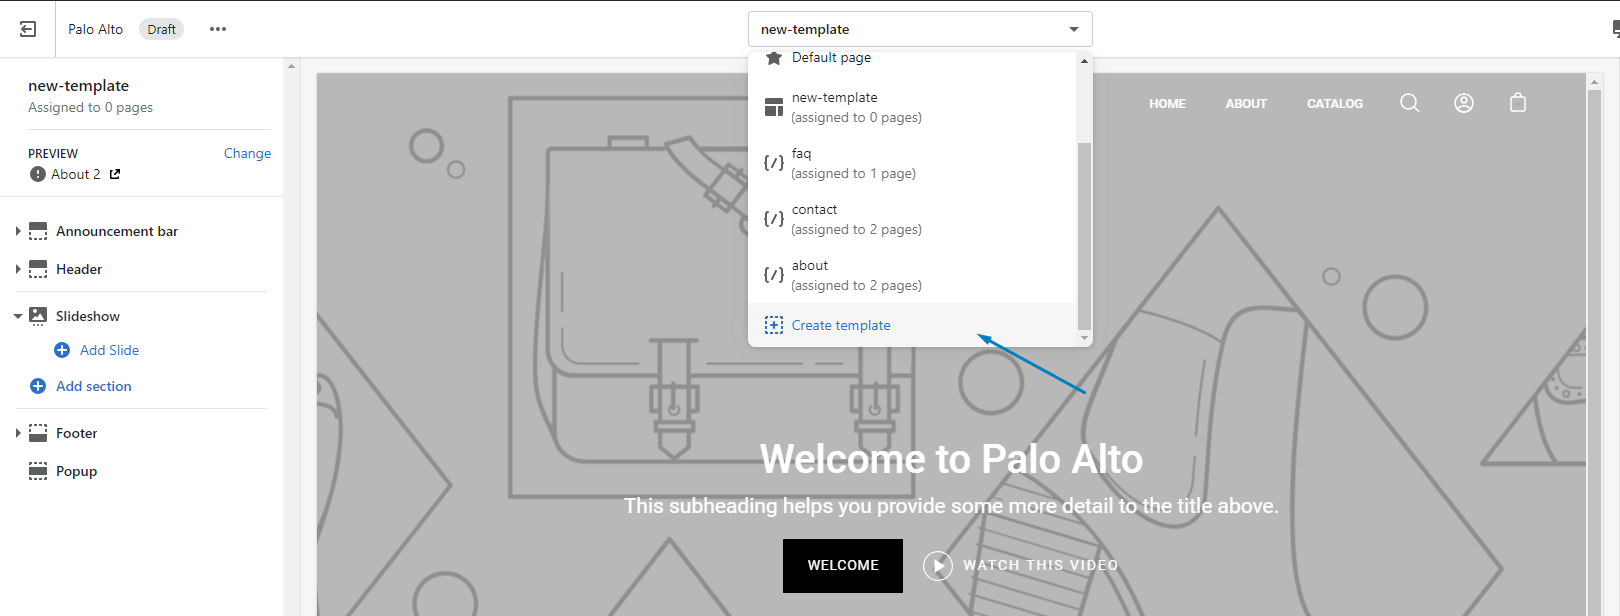Select the about template
This screenshot has height=616, width=1620.
(x=913, y=275)
